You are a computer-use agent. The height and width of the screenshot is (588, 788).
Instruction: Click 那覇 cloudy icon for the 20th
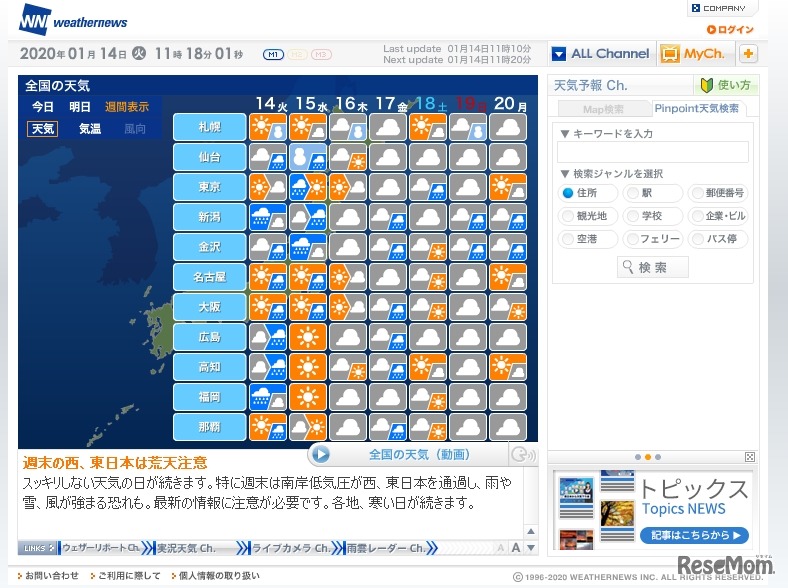point(508,427)
